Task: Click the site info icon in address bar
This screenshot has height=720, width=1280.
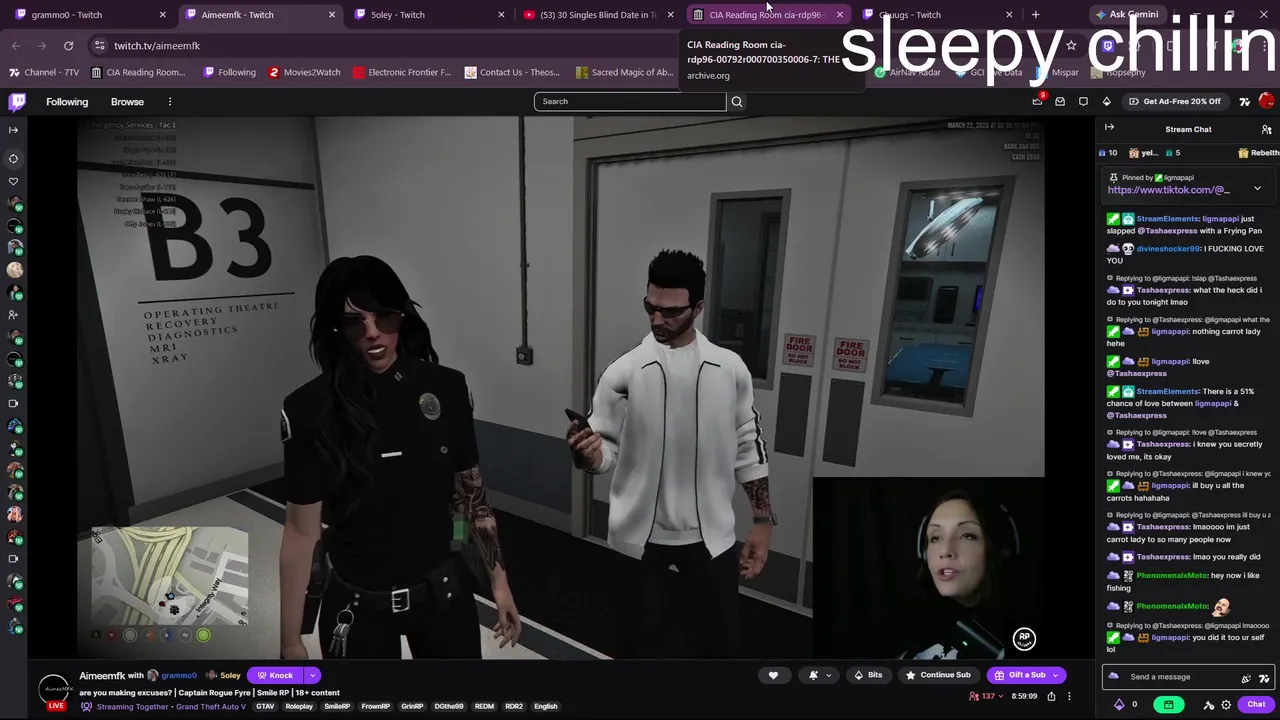Action: click(99, 46)
